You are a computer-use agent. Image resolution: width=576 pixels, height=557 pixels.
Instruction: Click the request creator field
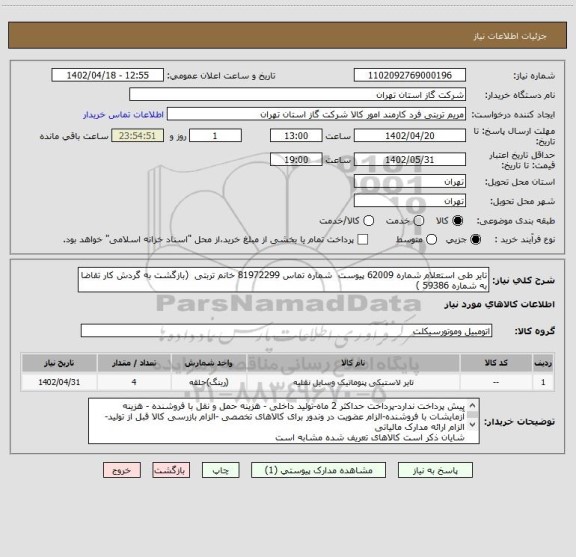(x=316, y=114)
